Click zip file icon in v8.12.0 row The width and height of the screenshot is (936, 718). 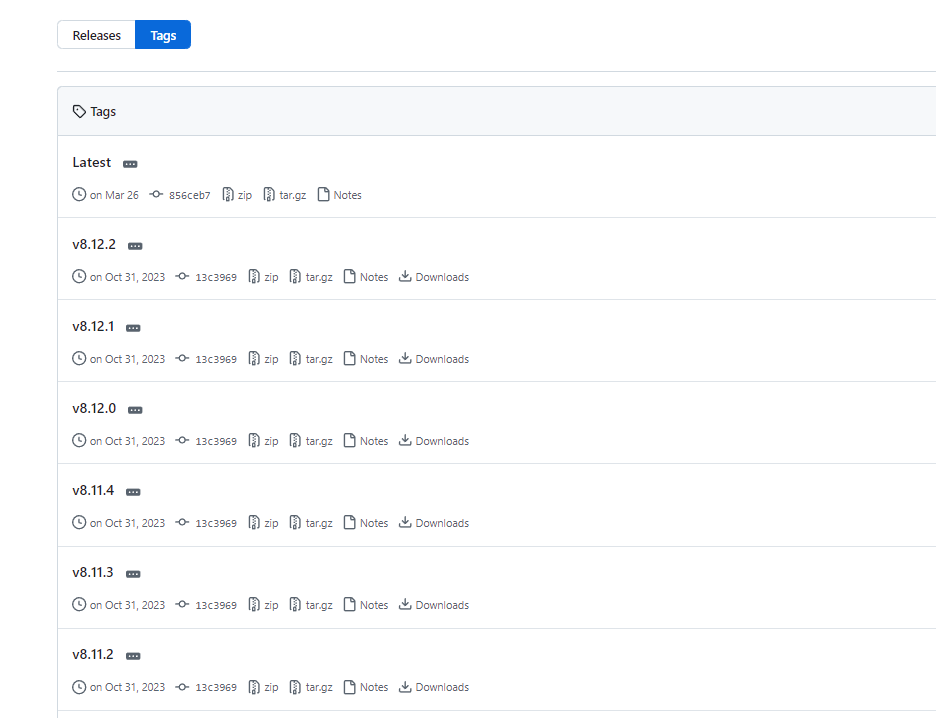click(x=254, y=440)
